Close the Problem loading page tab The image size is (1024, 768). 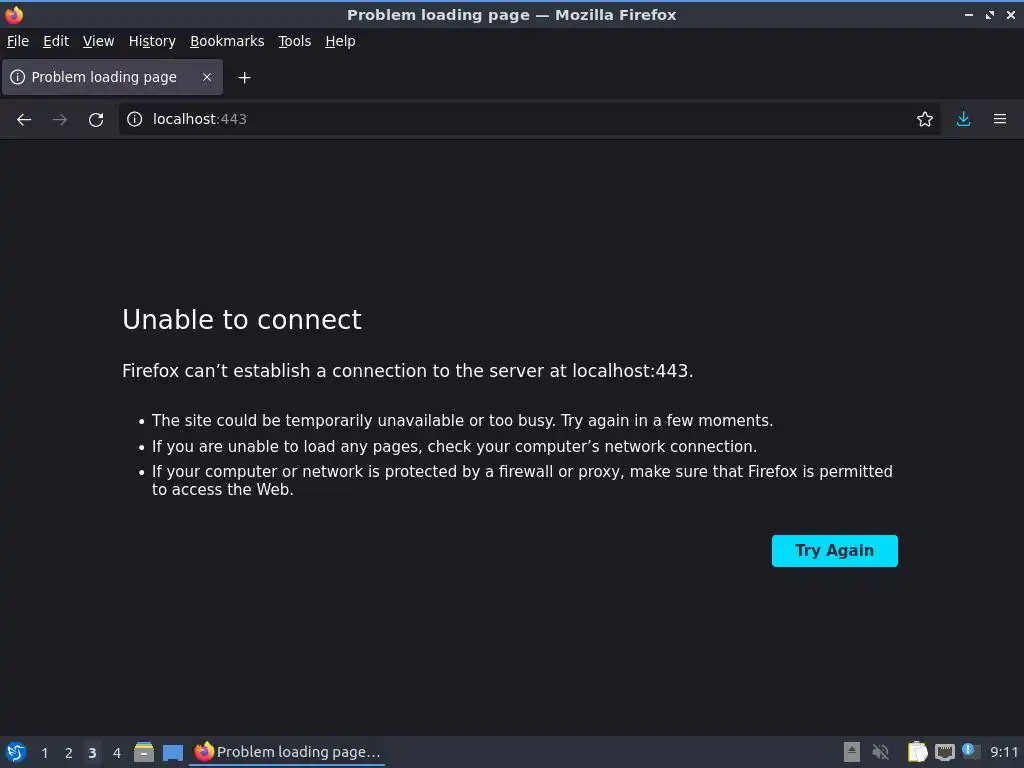coord(207,77)
